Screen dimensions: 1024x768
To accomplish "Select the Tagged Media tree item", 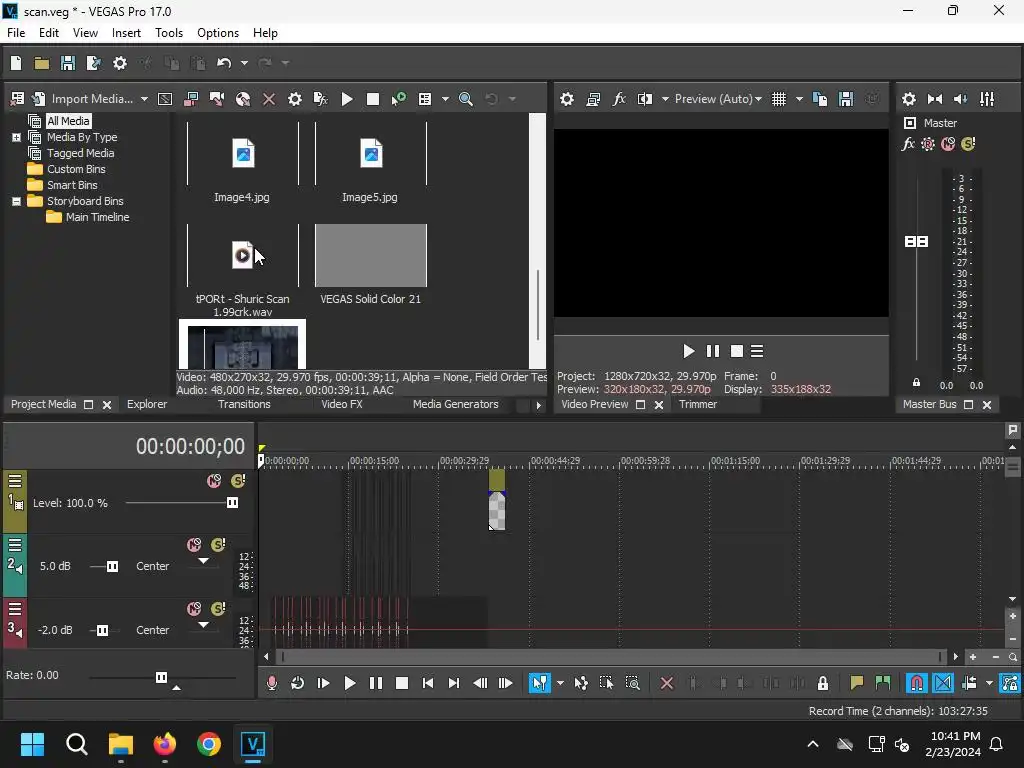I will point(80,153).
